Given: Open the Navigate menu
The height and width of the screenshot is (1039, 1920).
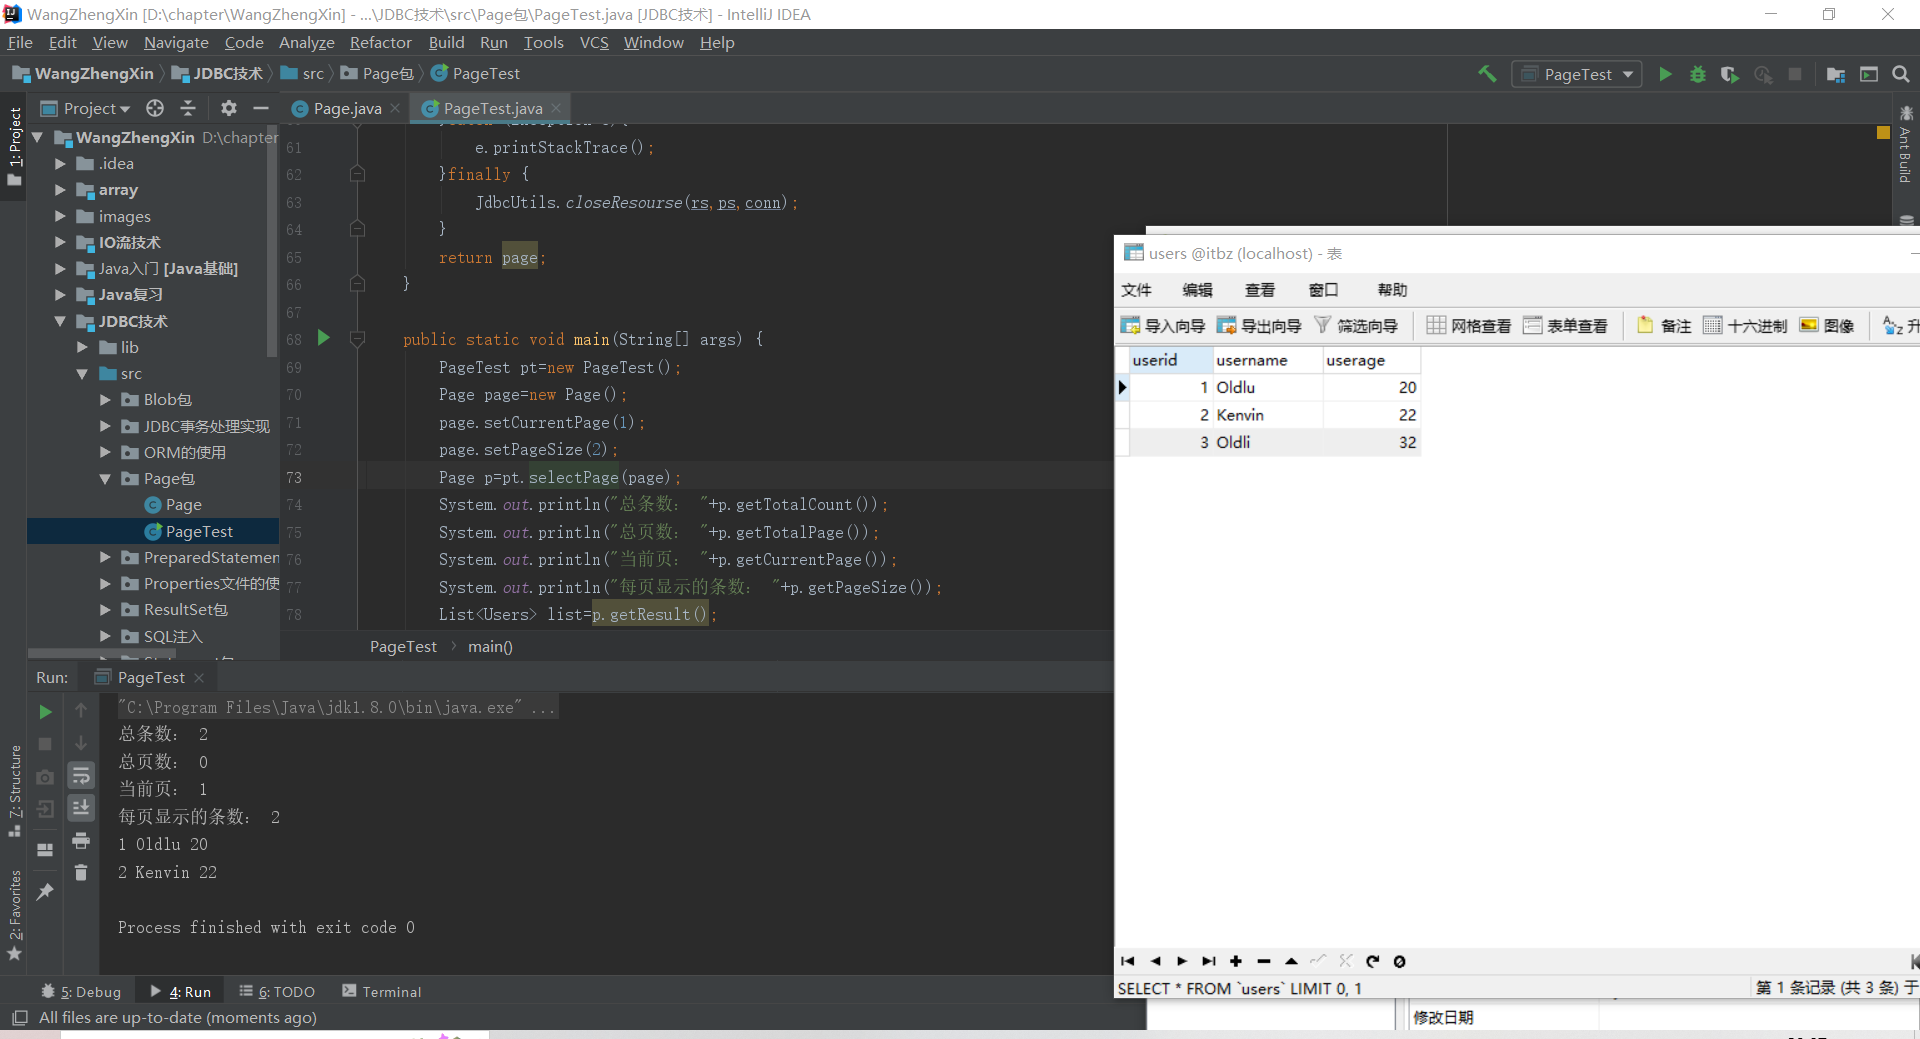Looking at the screenshot, I should click(x=176, y=42).
